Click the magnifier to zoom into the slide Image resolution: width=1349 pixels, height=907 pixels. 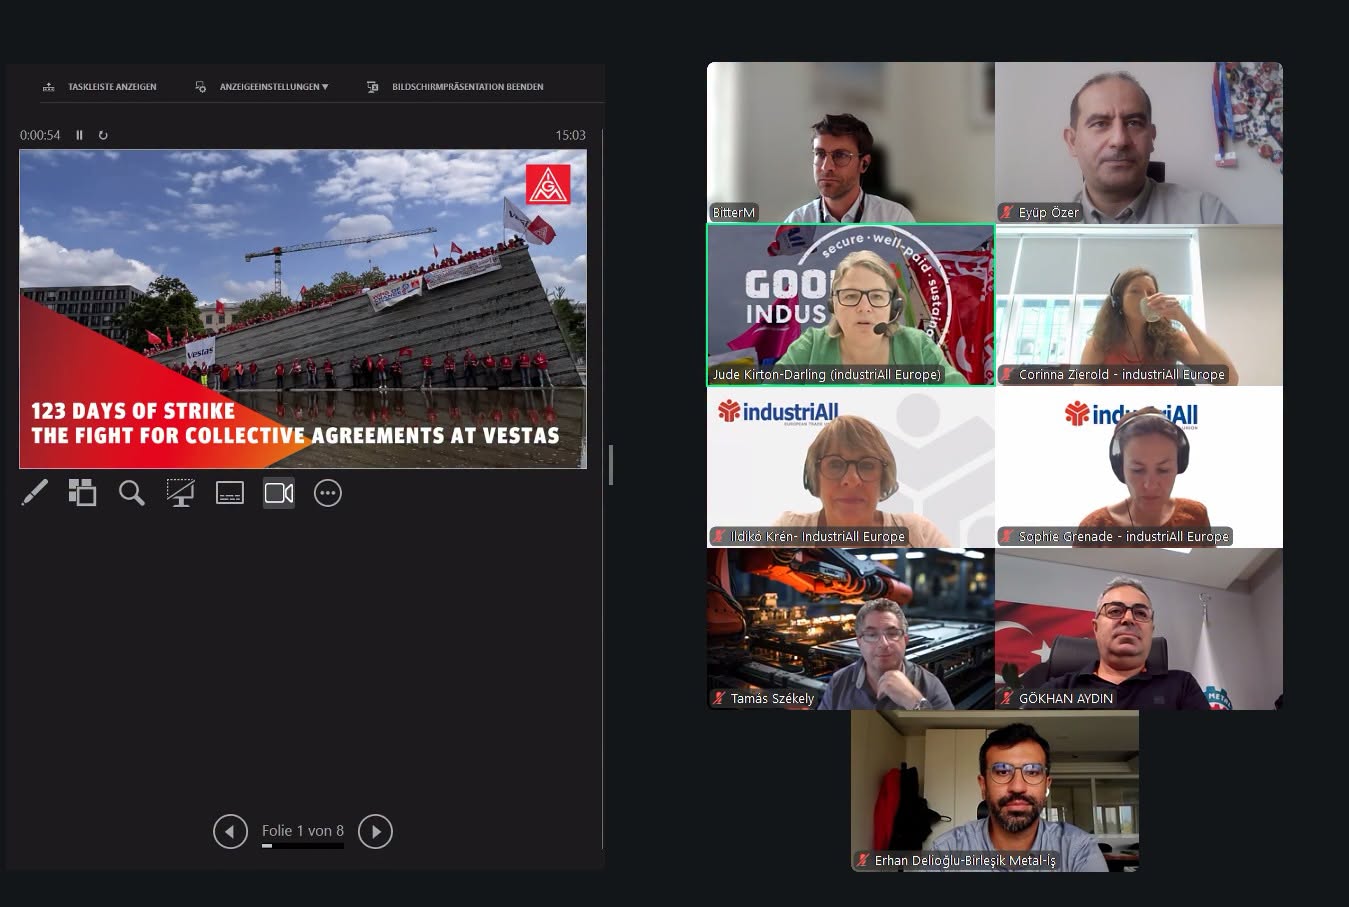pos(131,493)
